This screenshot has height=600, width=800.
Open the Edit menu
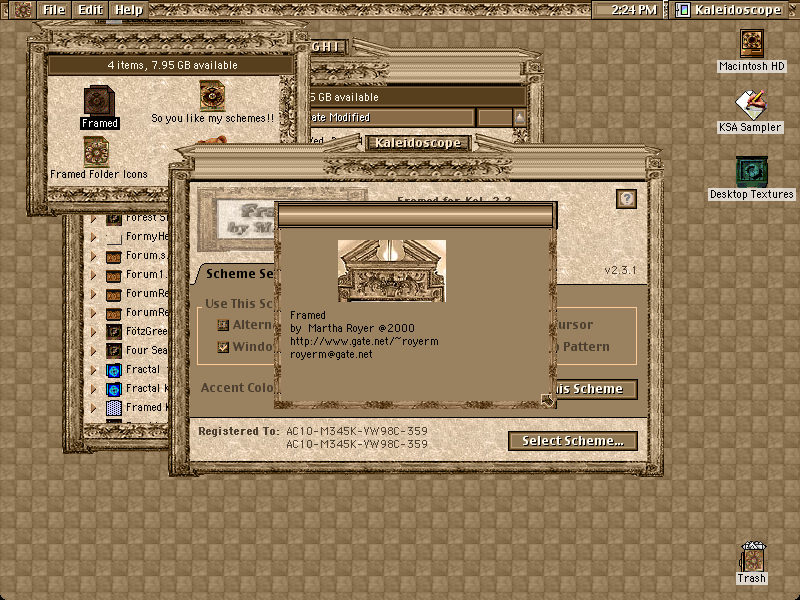point(90,10)
